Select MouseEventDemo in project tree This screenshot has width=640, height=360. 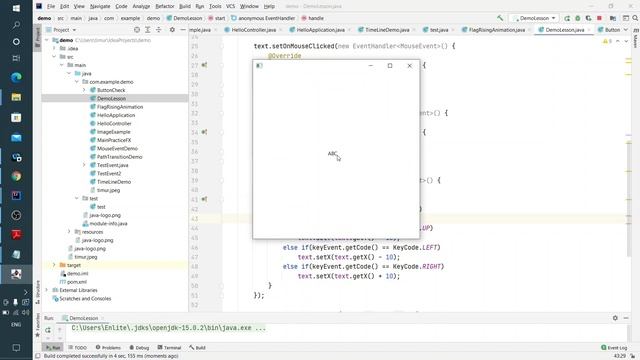pos(117,148)
